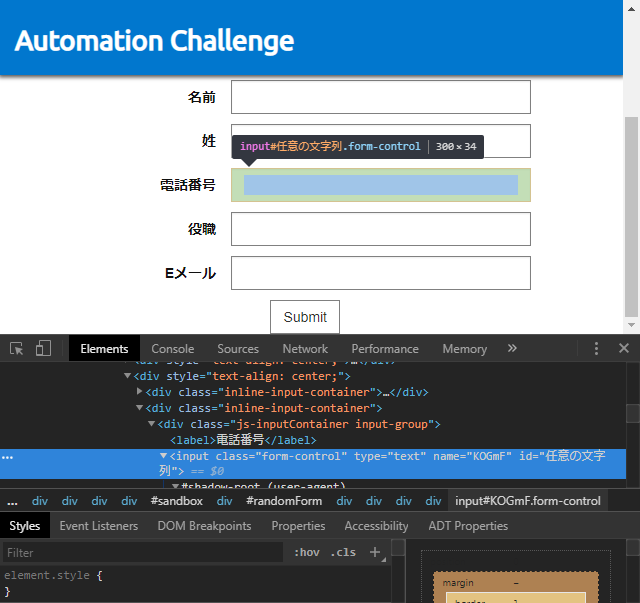640x603 pixels.
Task: Select the 電話番号 label node in DOM tree
Action: (x=243, y=440)
